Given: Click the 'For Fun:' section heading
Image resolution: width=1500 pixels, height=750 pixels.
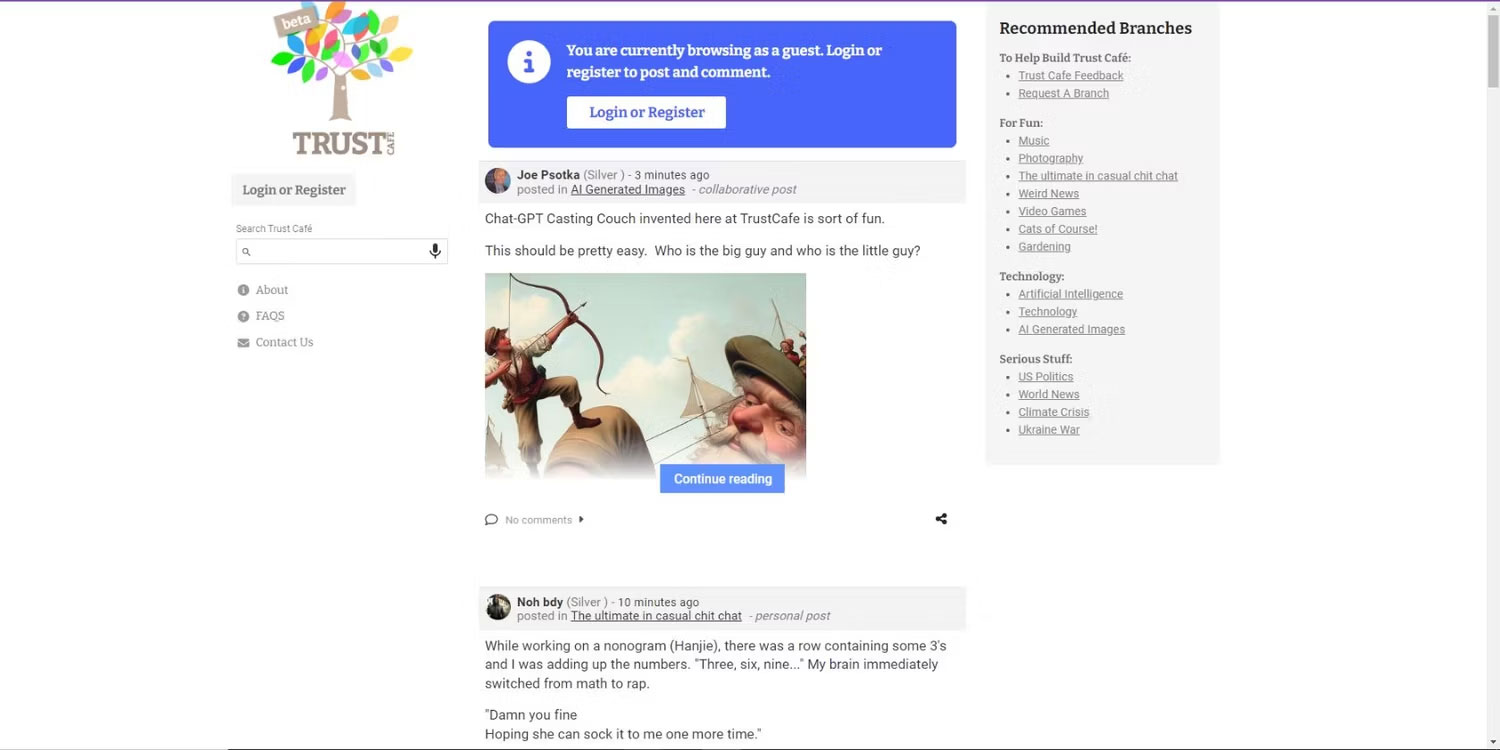Looking at the screenshot, I should [x=1021, y=123].
